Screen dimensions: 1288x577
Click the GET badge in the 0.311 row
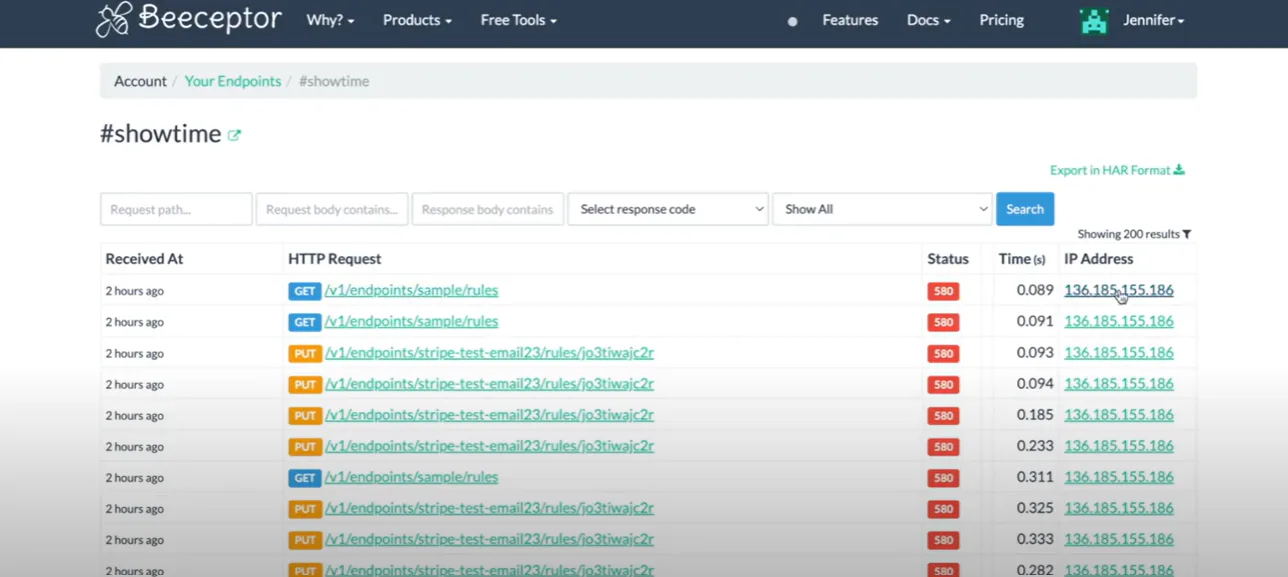(305, 478)
